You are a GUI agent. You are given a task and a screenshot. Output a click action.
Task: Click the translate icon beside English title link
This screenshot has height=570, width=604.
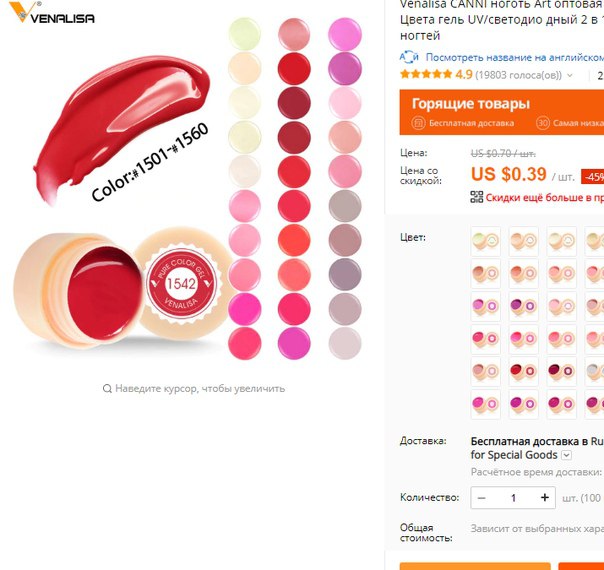click(x=409, y=57)
